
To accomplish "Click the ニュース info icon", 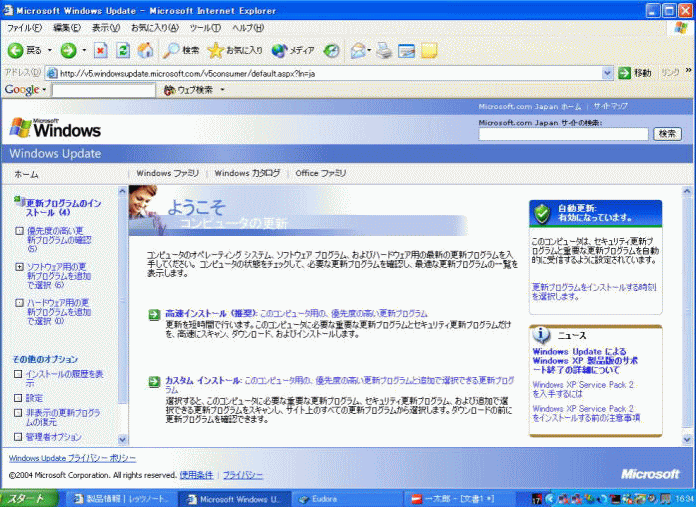I will click(542, 335).
